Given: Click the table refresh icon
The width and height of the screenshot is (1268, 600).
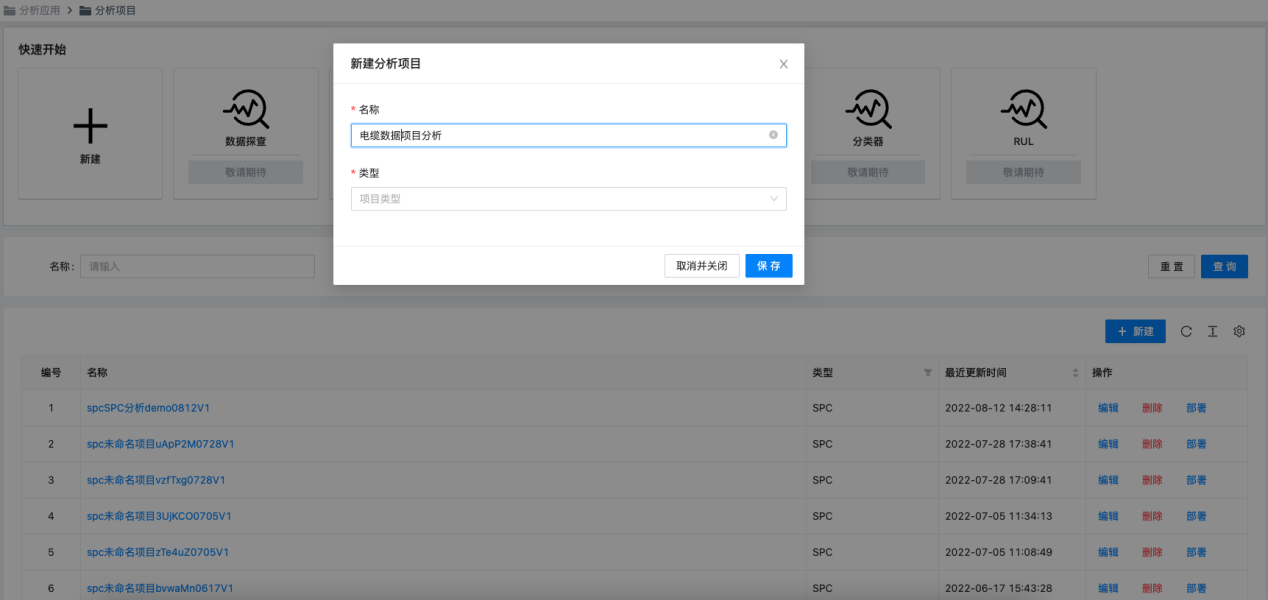Looking at the screenshot, I should [1186, 332].
